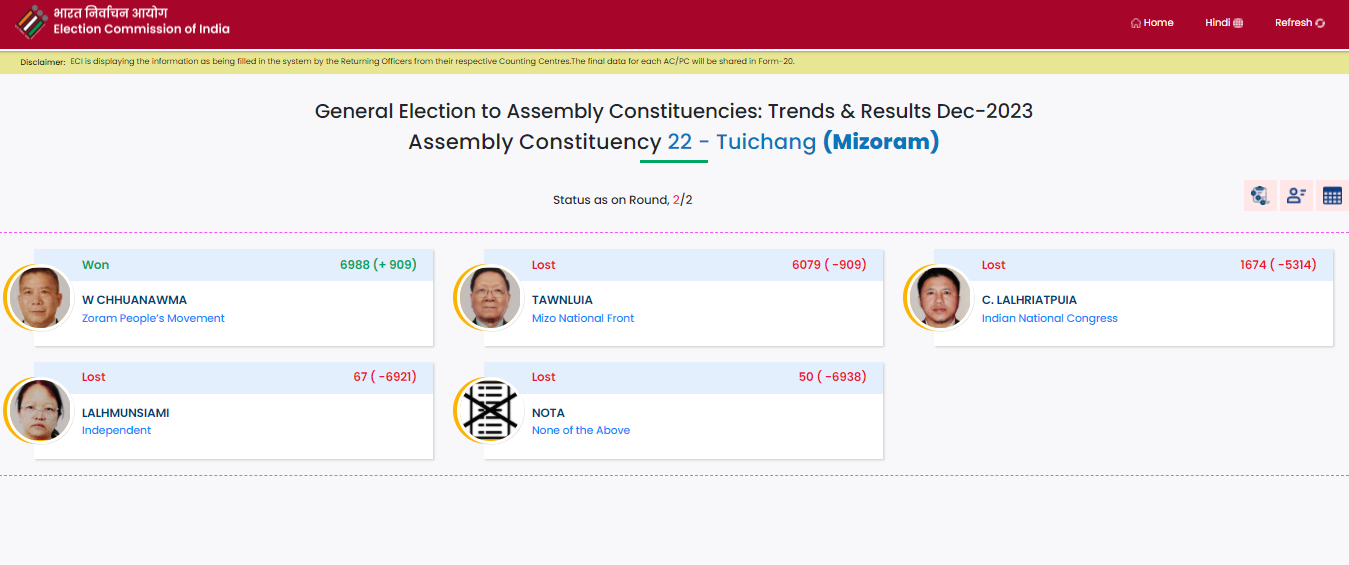Viewport: 1349px width, 565px height.
Task: Open Indian National Congress party link
Action: point(1049,318)
